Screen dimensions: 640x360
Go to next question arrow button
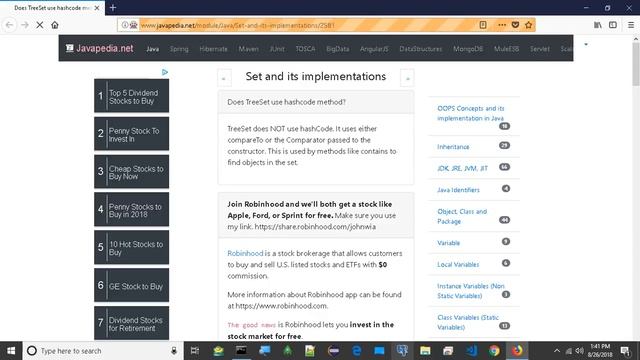coord(407,78)
